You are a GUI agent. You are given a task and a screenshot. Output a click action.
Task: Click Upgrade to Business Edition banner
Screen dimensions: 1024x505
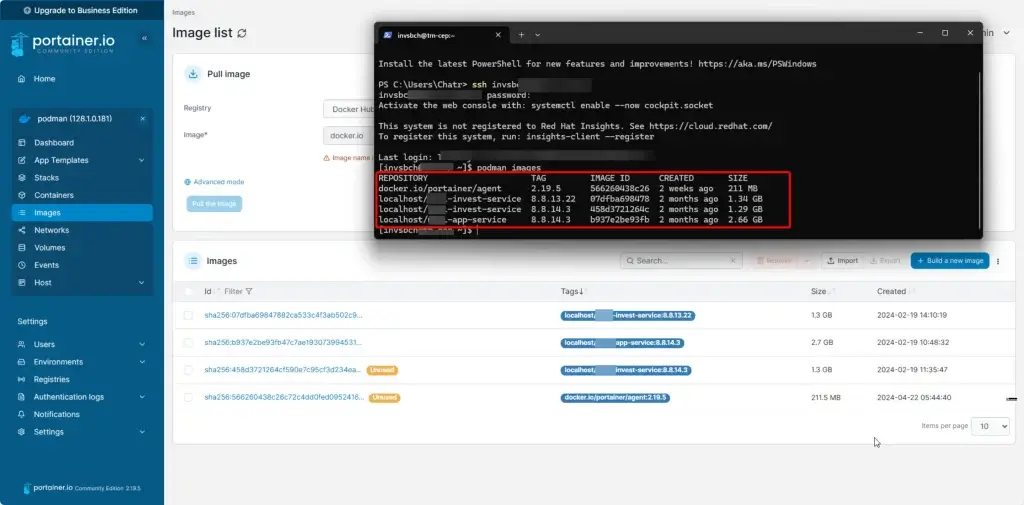[x=81, y=10]
